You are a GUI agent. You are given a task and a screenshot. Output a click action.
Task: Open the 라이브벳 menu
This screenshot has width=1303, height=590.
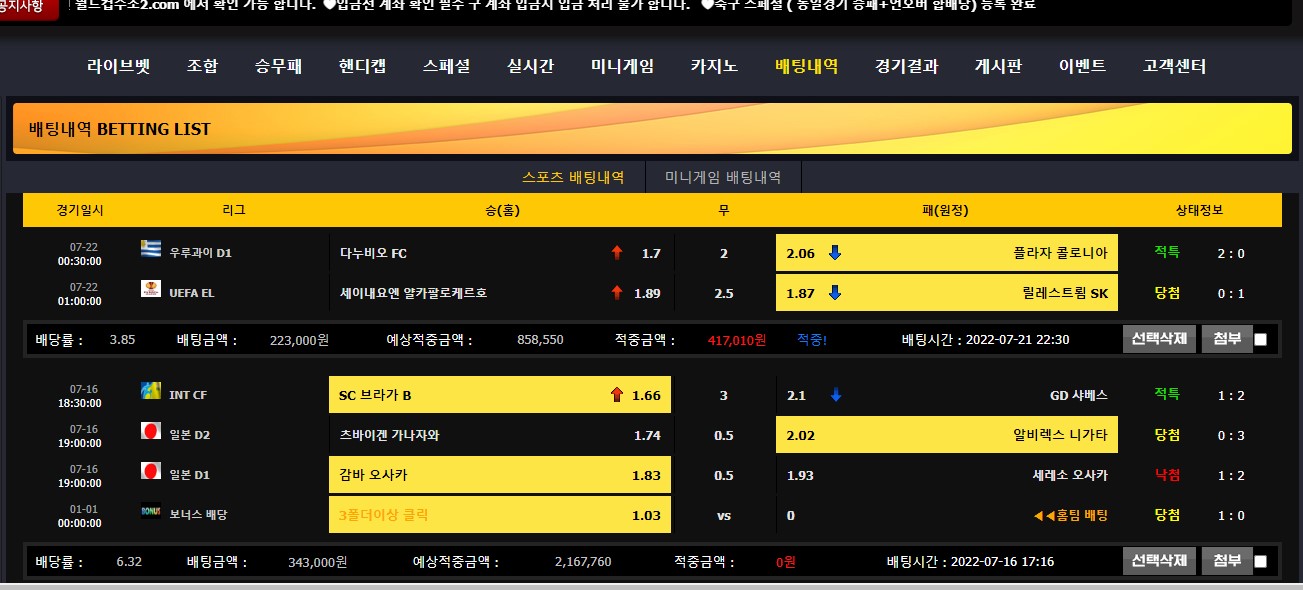[118, 67]
